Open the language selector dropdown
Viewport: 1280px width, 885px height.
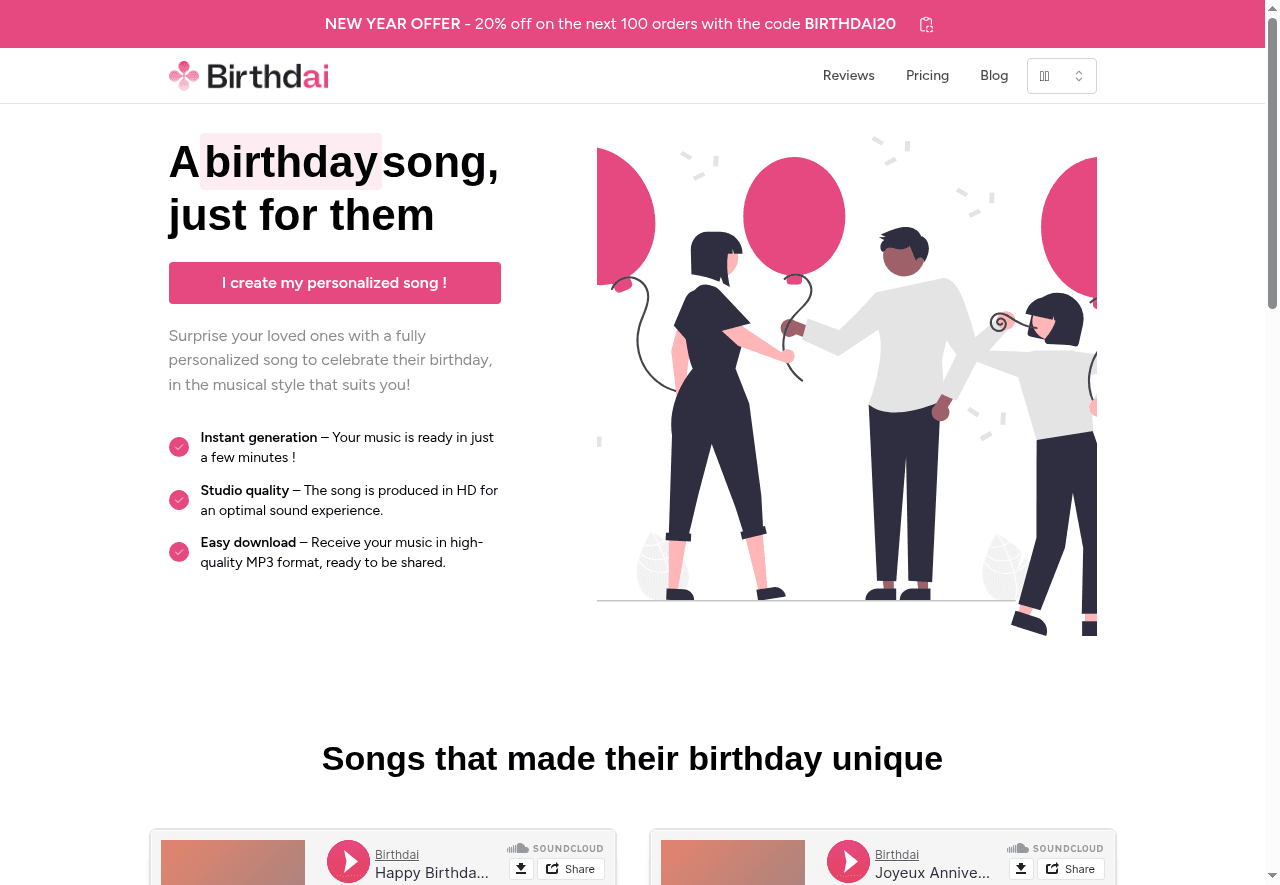click(1061, 75)
